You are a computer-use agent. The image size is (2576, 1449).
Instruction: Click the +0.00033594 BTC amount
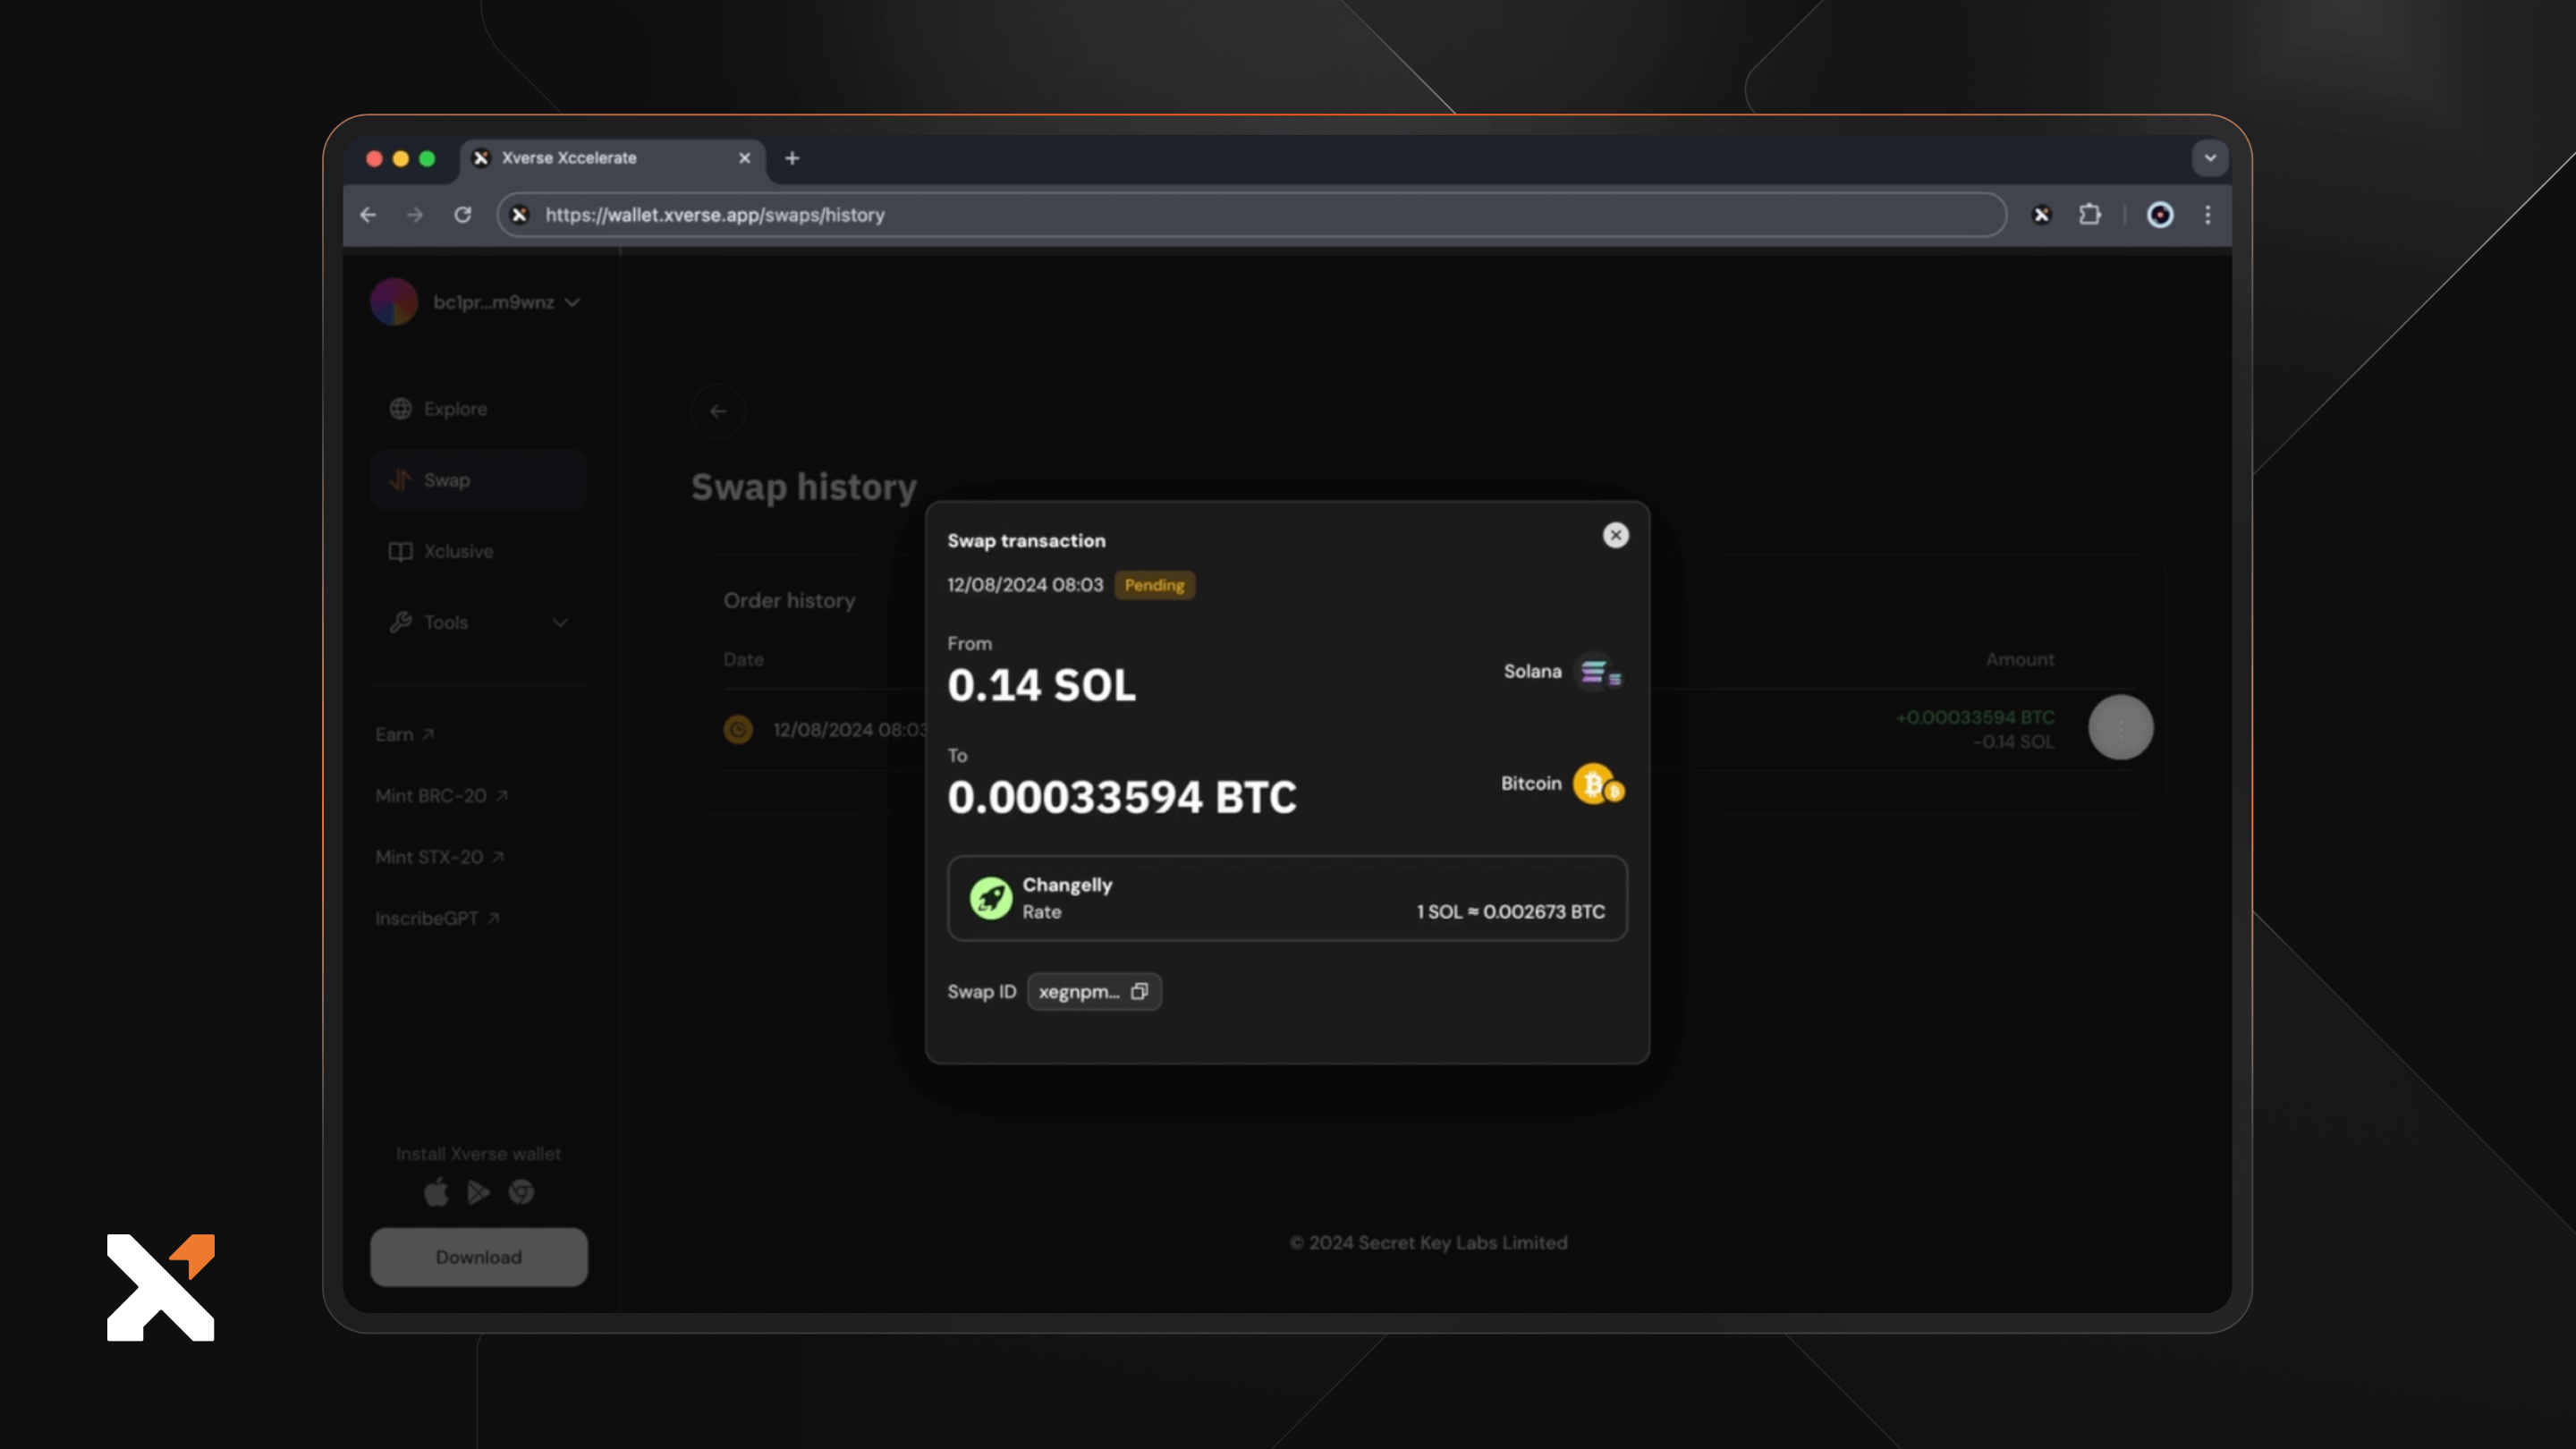tap(1975, 717)
